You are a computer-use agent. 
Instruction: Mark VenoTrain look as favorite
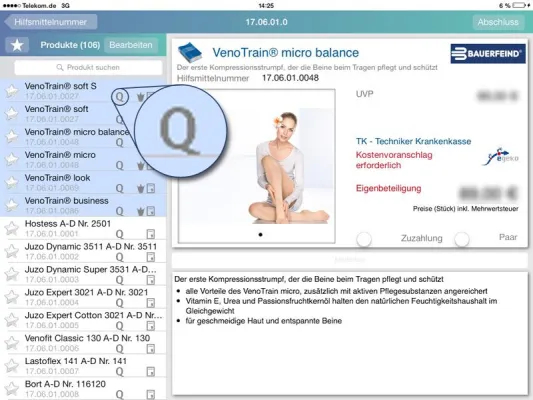(x=12, y=182)
